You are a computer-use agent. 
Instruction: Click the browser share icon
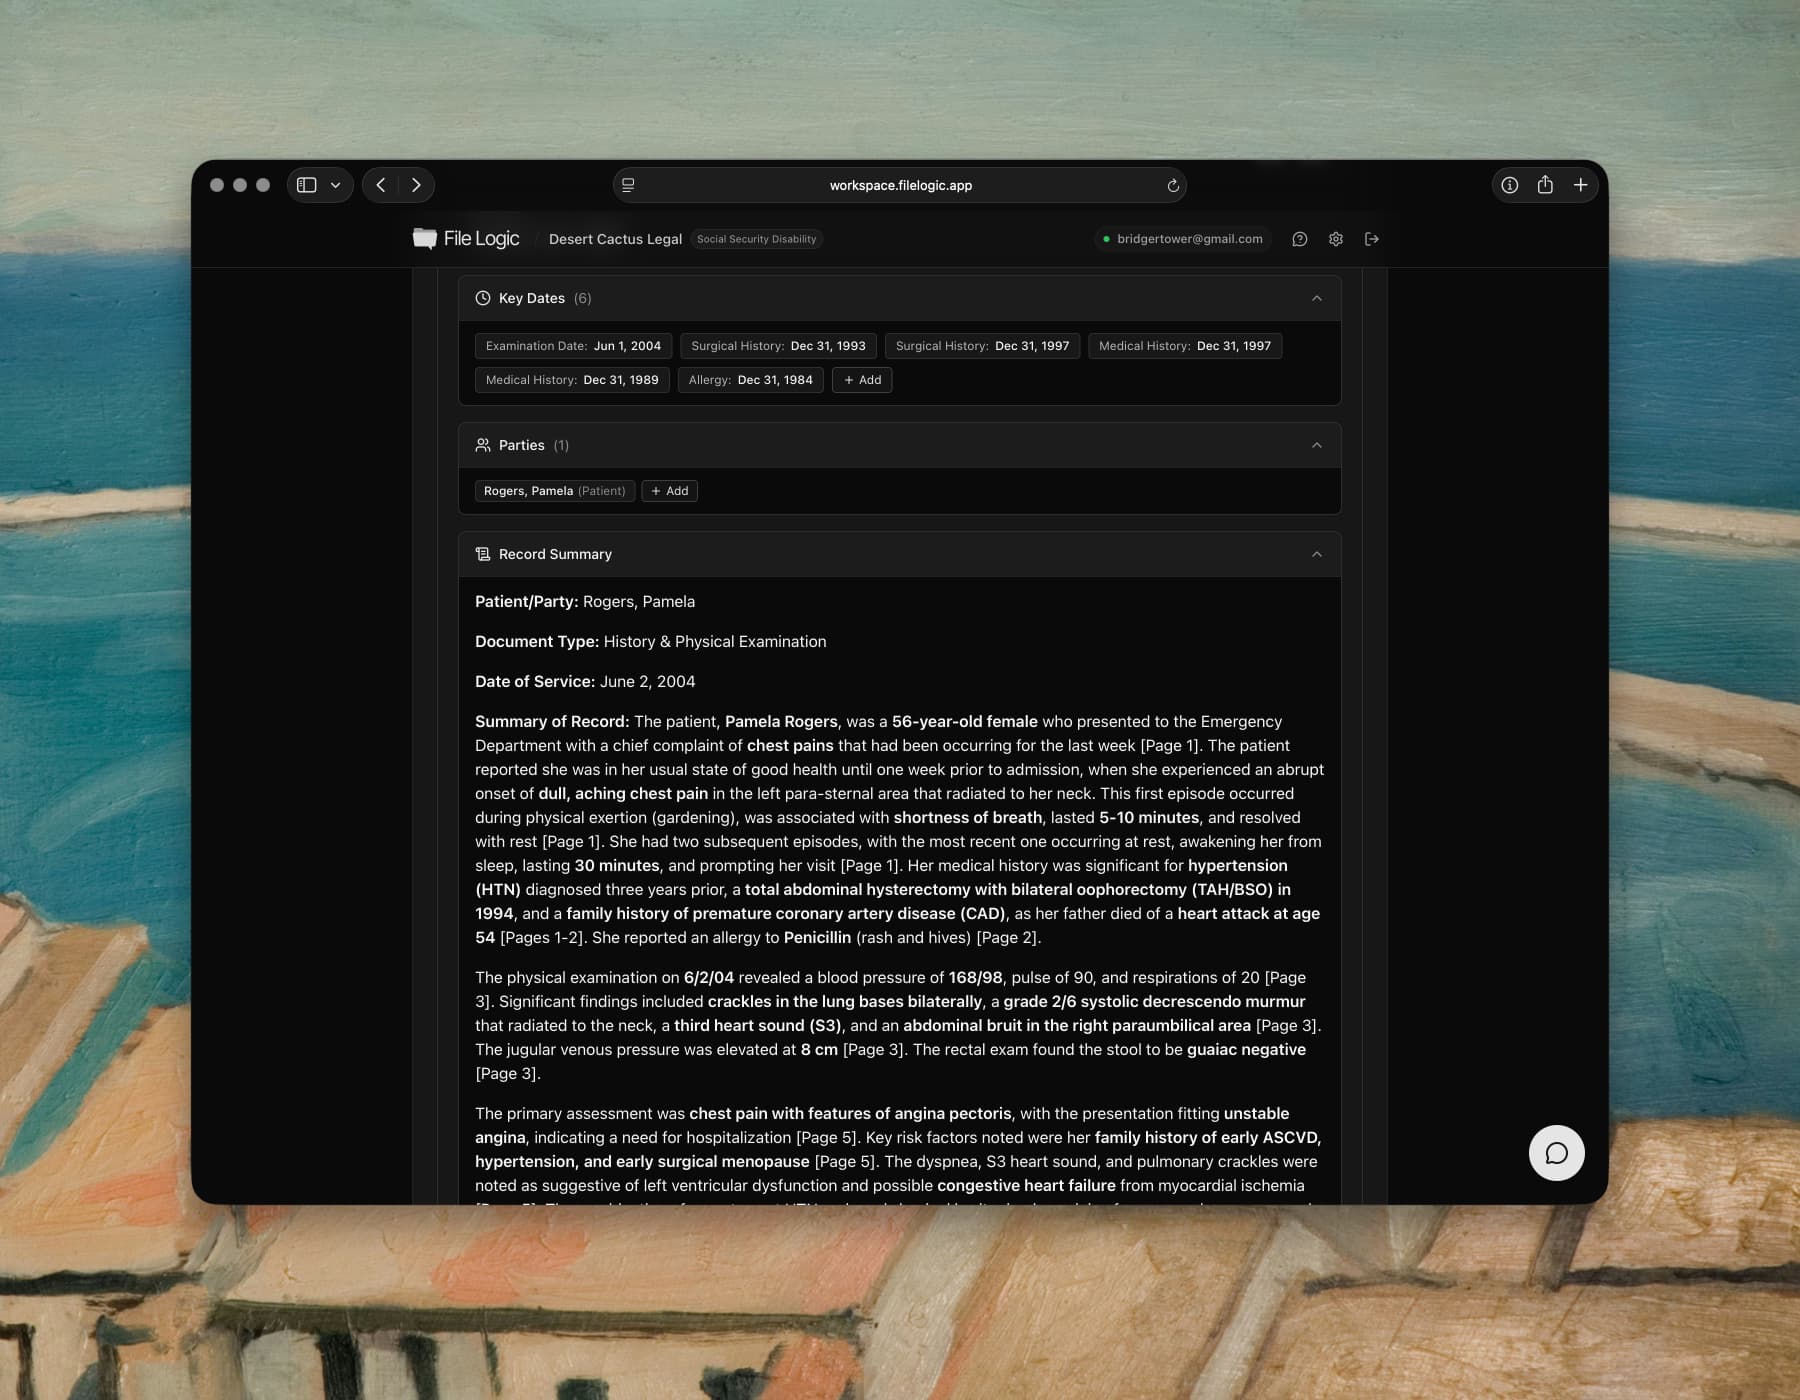coord(1545,185)
